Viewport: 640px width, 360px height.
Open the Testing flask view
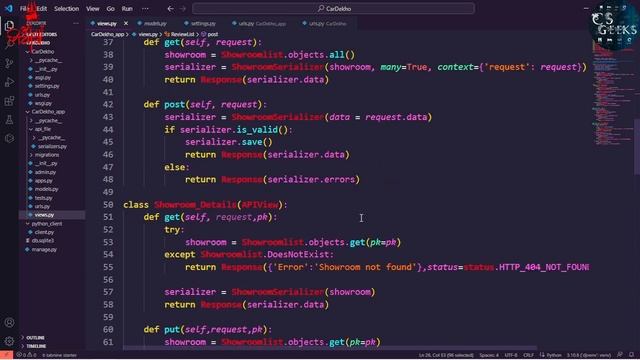[9, 120]
